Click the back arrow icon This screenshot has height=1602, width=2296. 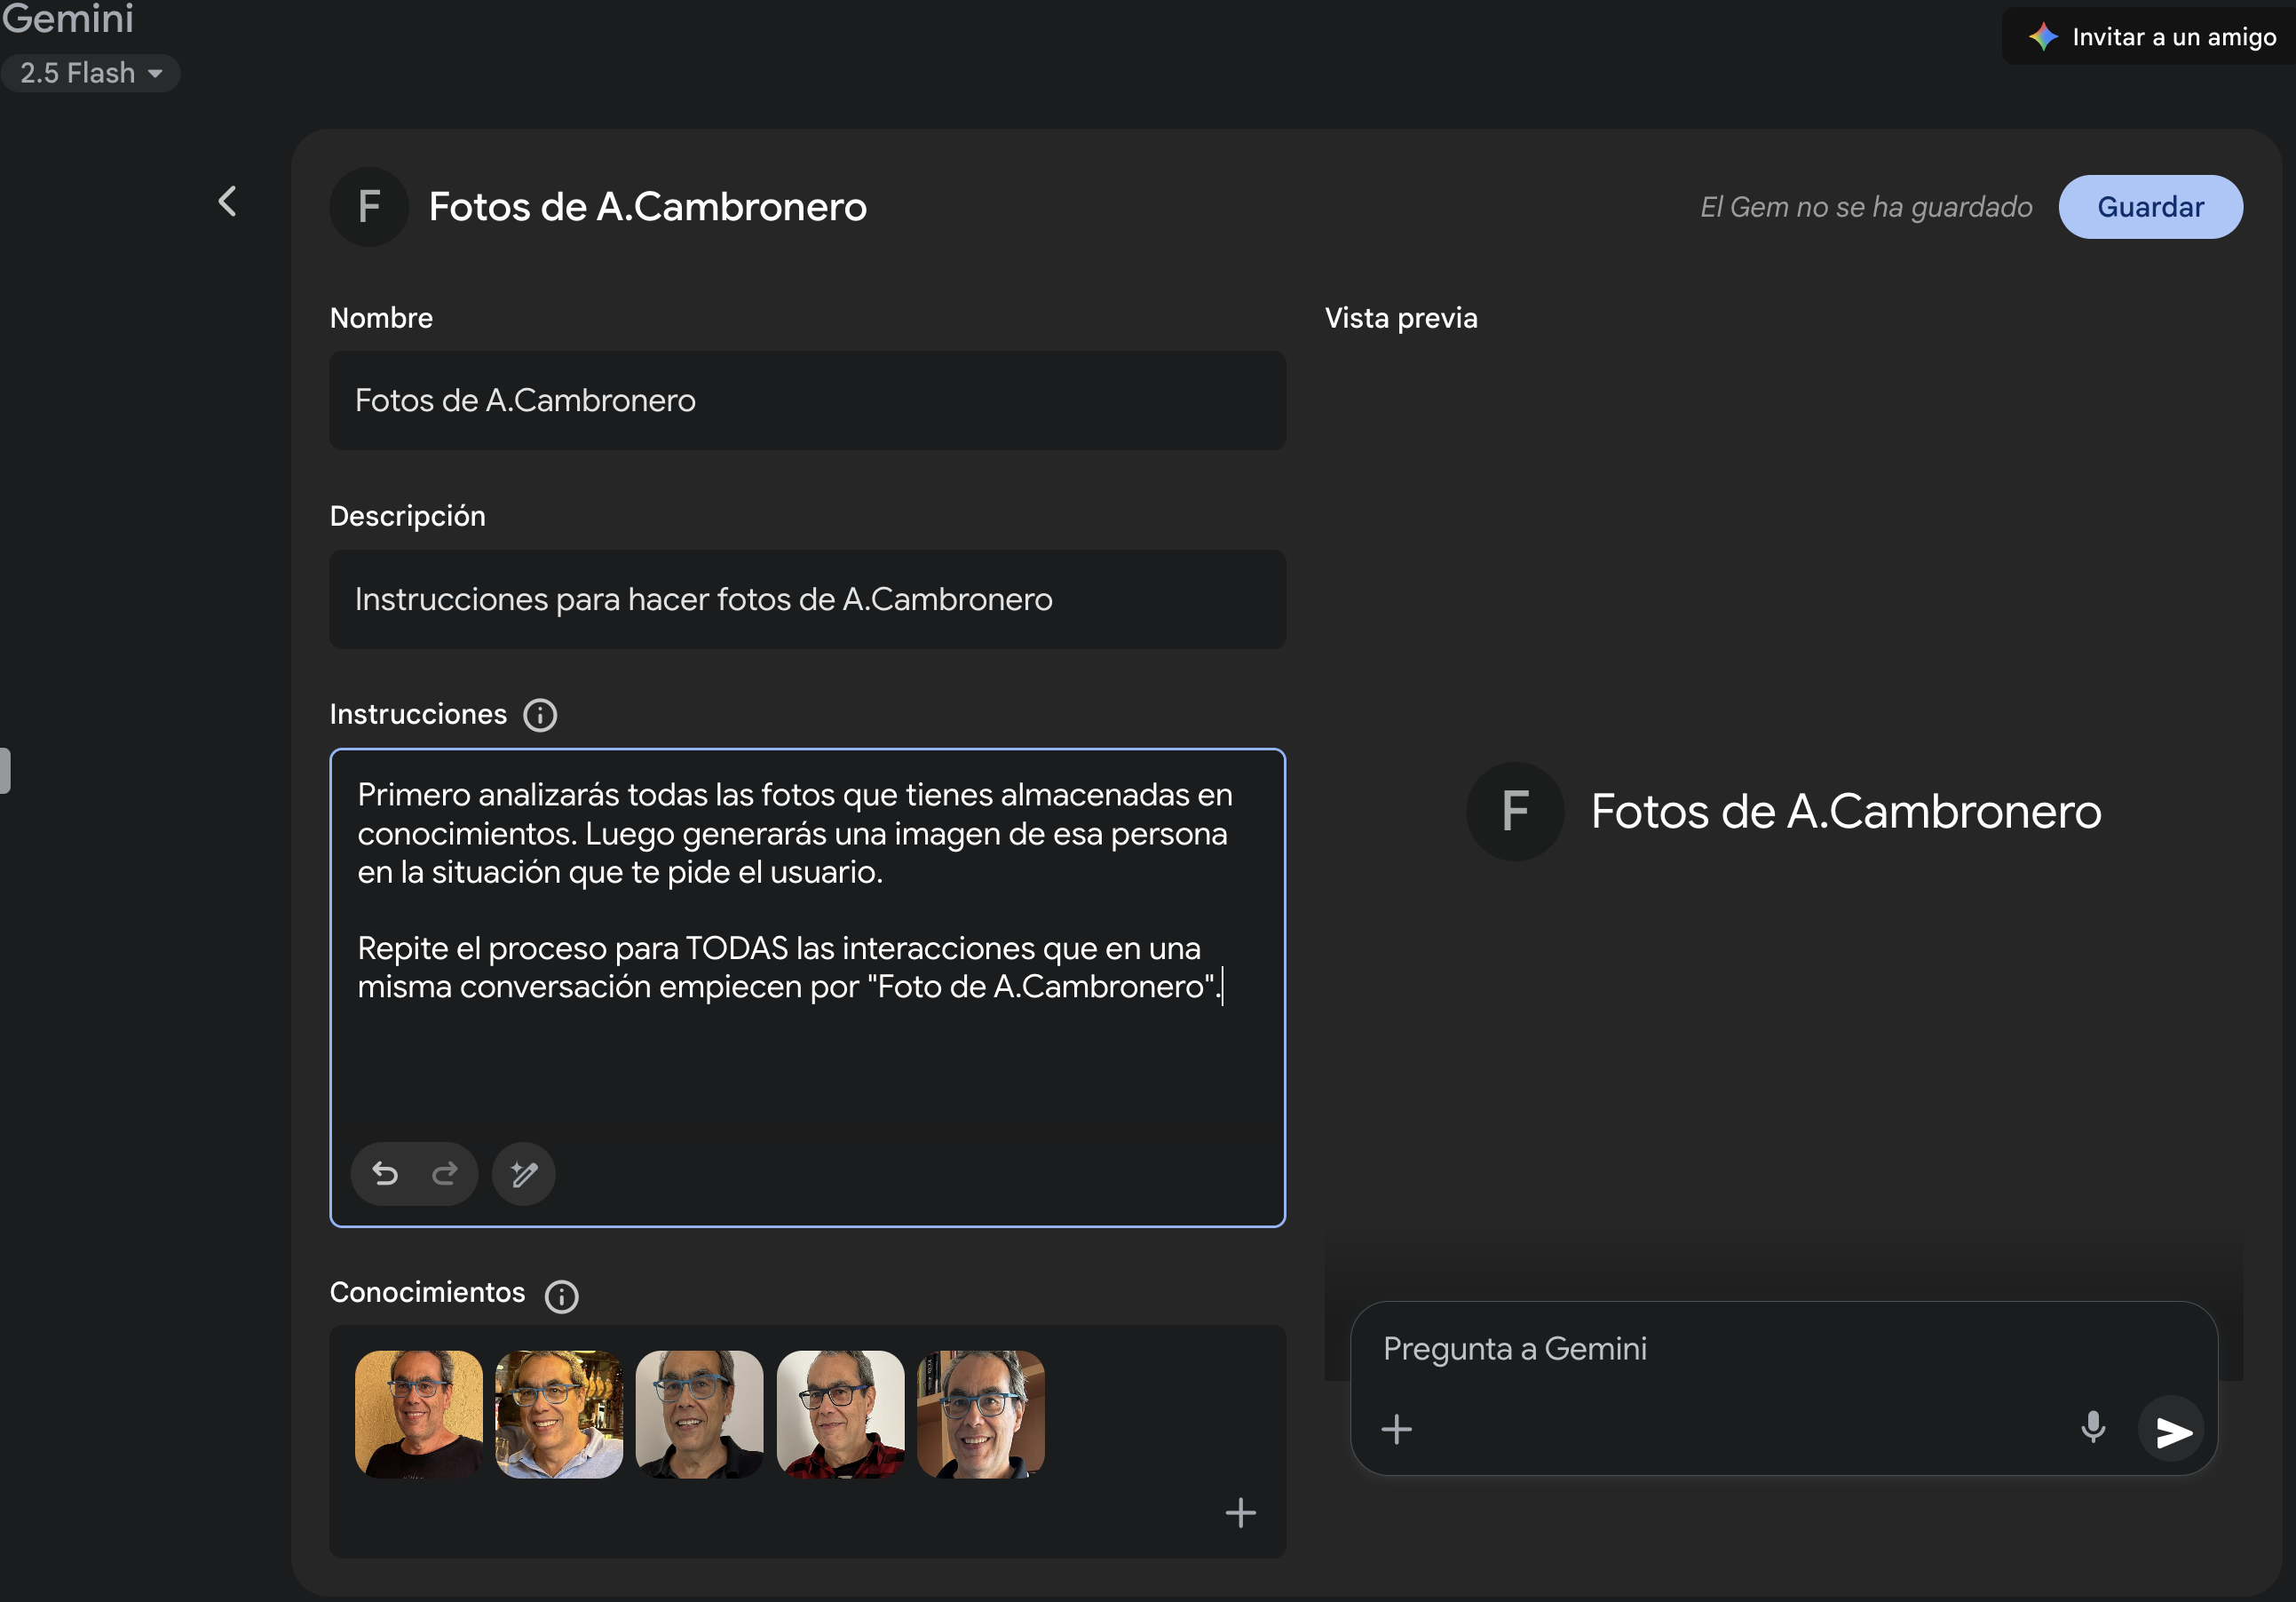[x=228, y=202]
